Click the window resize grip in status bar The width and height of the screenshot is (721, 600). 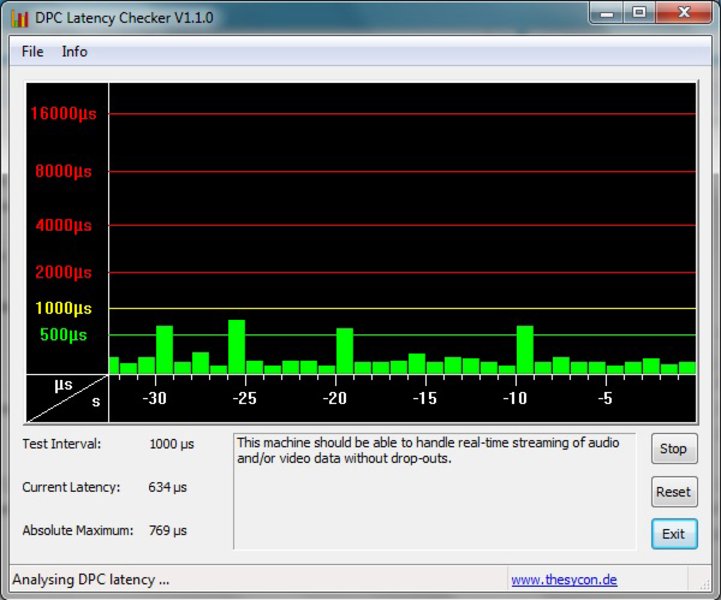pos(704,584)
